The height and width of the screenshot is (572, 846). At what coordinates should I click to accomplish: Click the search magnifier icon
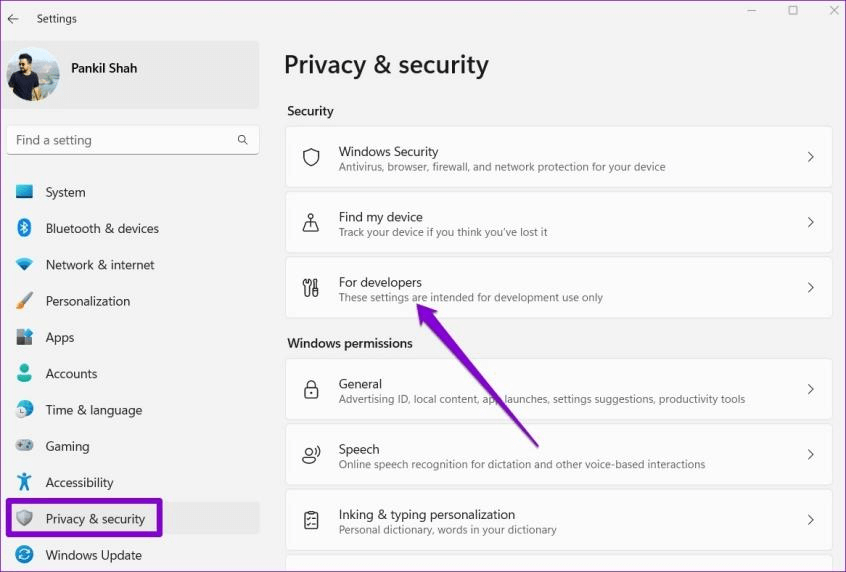point(242,140)
